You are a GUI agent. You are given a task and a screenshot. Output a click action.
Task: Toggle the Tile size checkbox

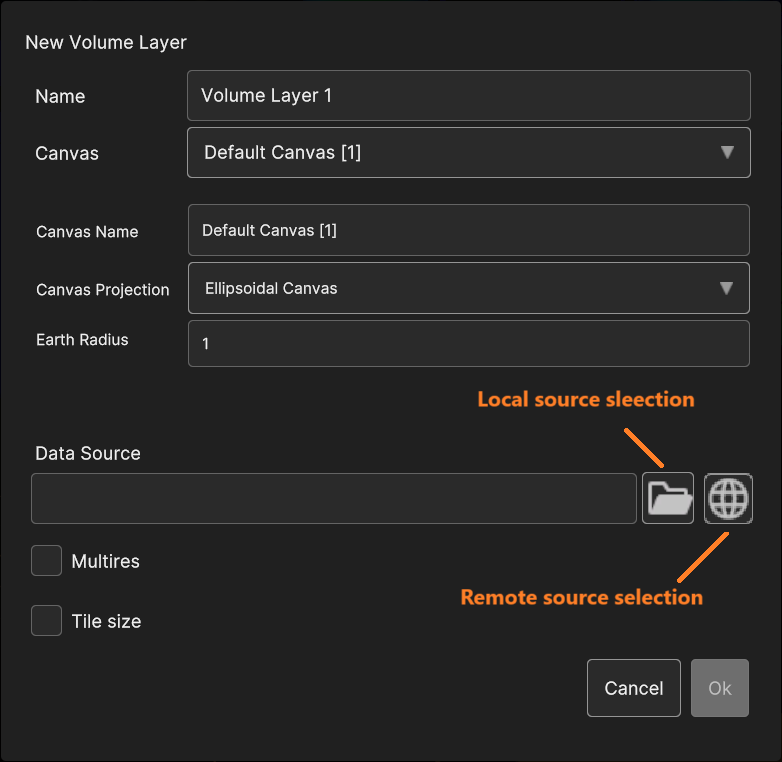46,621
